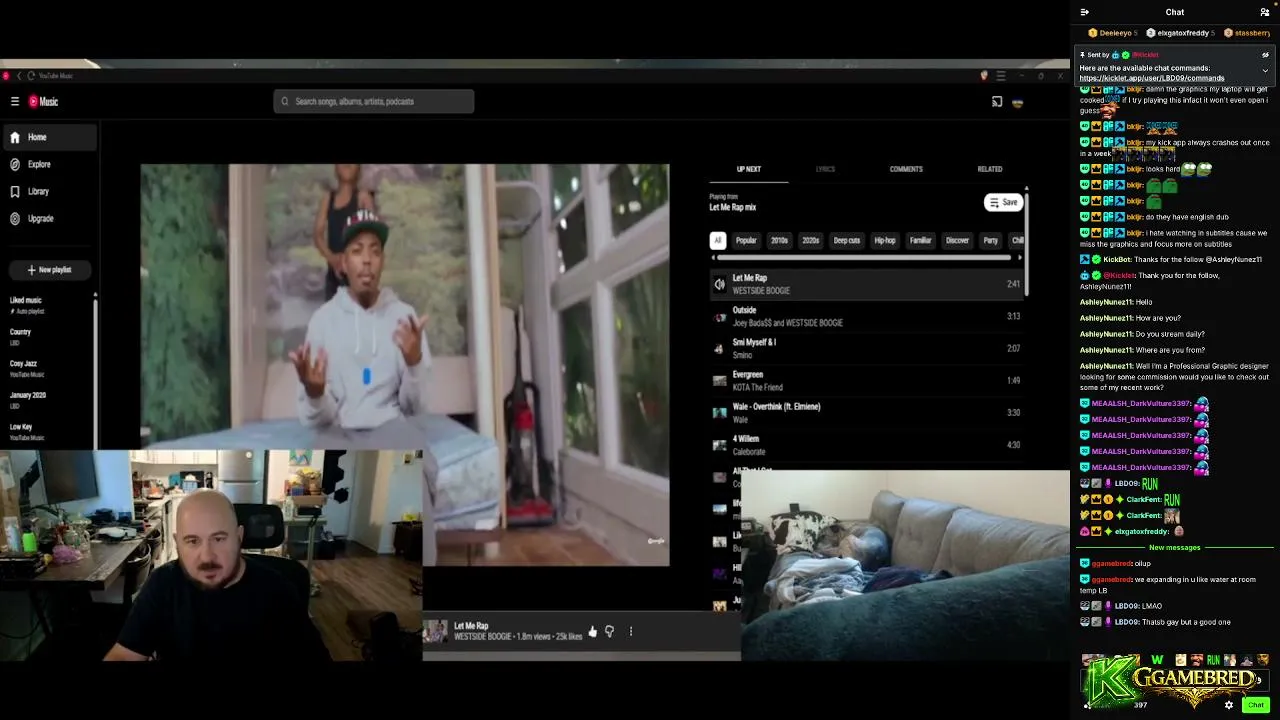Open the more options menu for Let Me Rap
This screenshot has height=720, width=1280.
tap(631, 631)
